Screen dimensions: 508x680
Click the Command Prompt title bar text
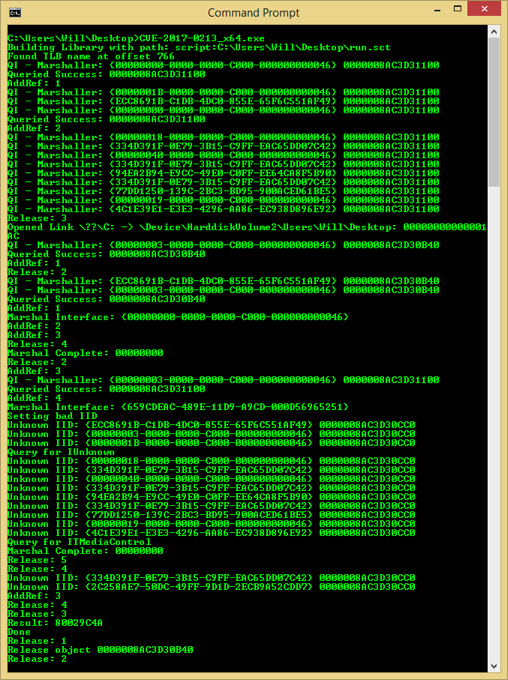coord(253,13)
